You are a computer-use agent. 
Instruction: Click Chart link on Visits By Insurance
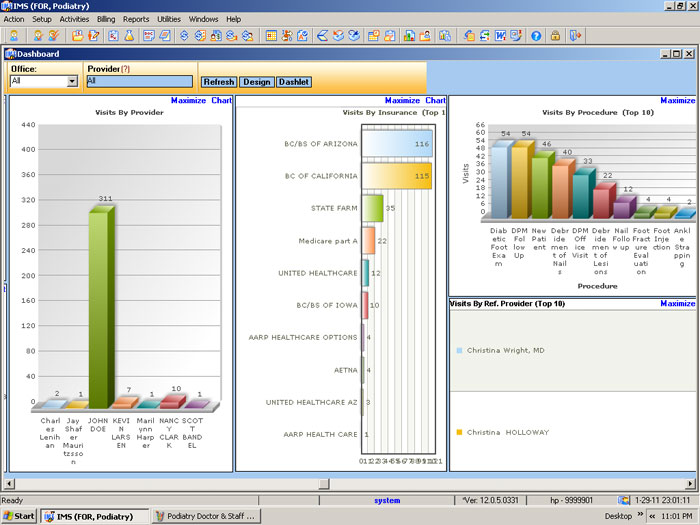[x=435, y=100]
